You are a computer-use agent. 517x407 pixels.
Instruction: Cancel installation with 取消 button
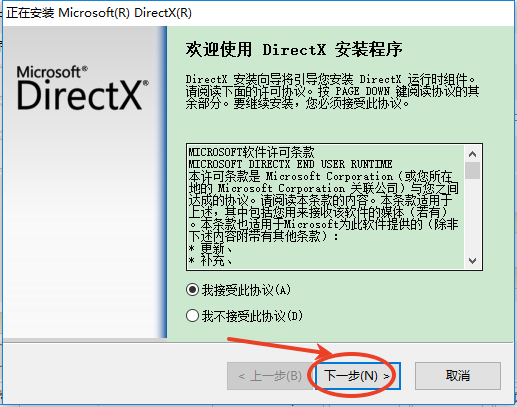(458, 376)
